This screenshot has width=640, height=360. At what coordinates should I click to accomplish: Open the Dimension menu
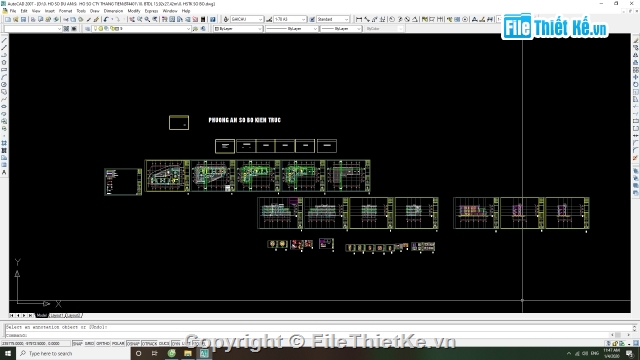(113, 11)
